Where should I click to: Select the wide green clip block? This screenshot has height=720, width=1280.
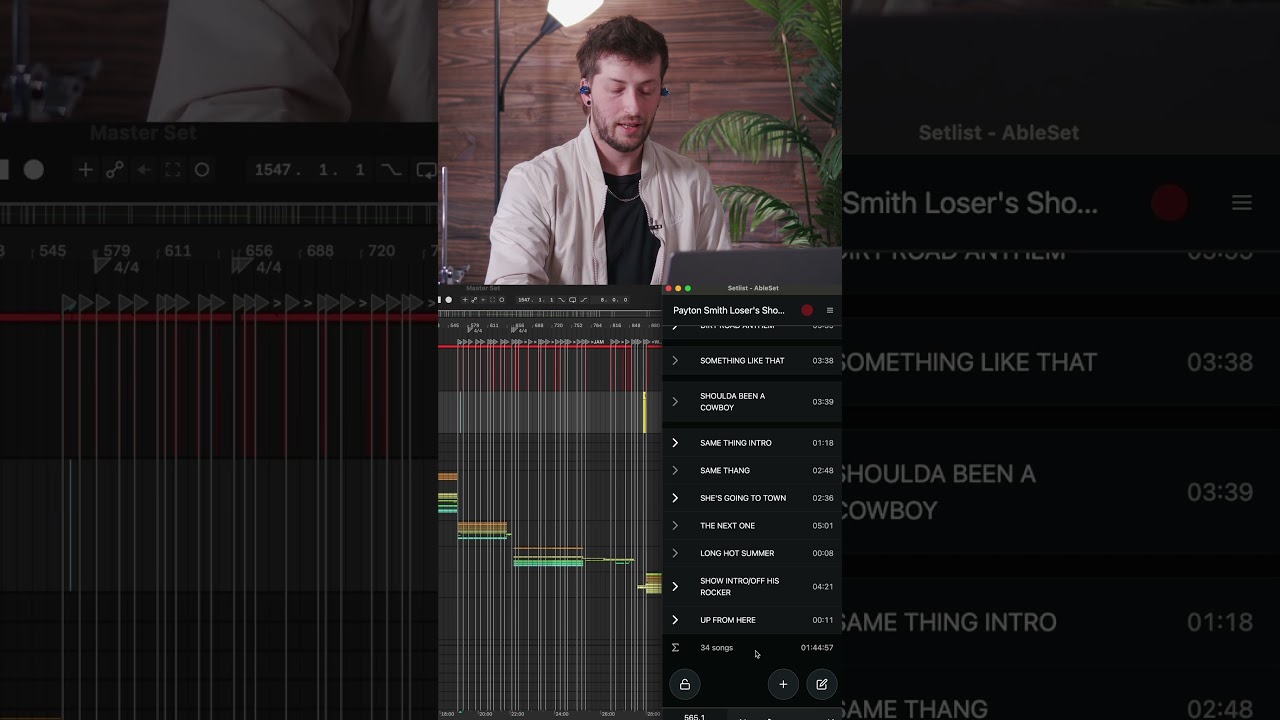pyautogui.click(x=548, y=562)
